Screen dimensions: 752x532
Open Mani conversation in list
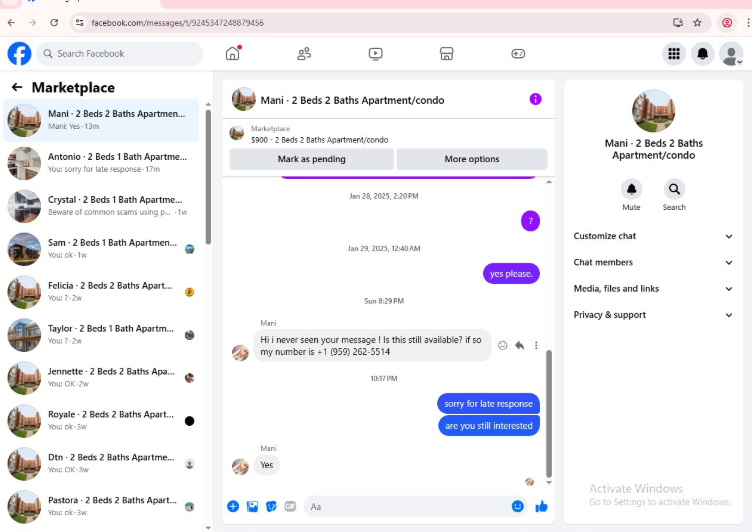pos(101,120)
